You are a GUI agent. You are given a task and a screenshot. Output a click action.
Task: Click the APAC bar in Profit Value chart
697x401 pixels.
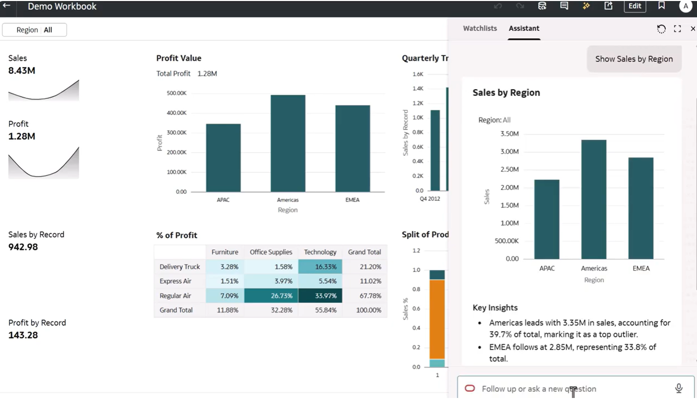[223, 158]
